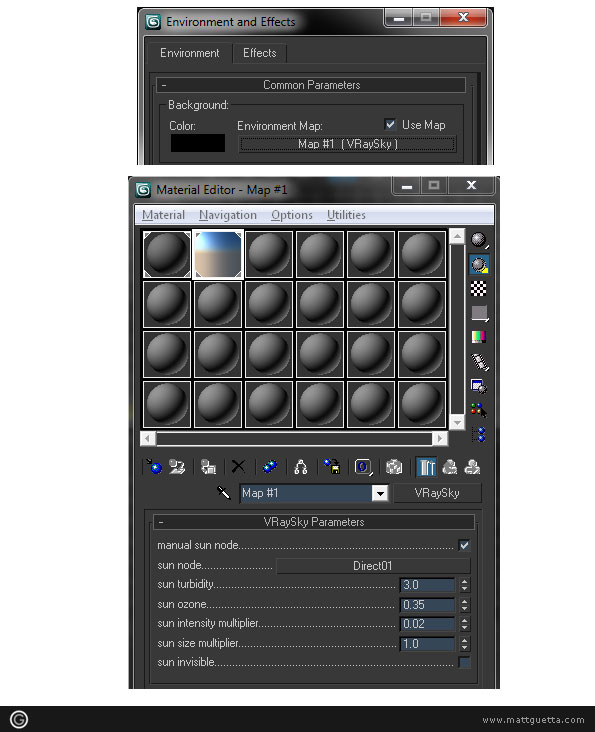Click the sun turbidity value field
The width and height of the screenshot is (595, 732).
pos(427,585)
